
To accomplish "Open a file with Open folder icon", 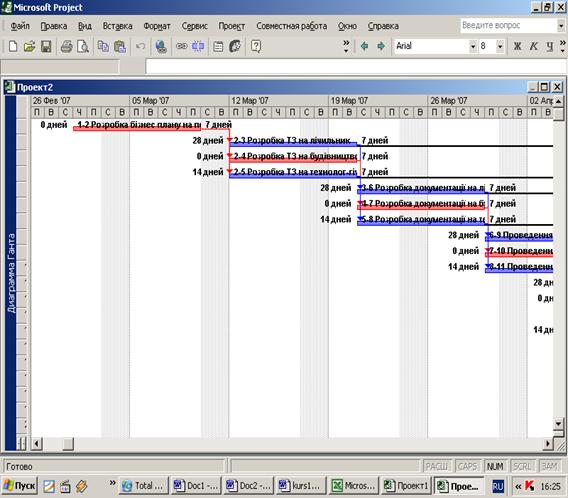I will coord(29,46).
